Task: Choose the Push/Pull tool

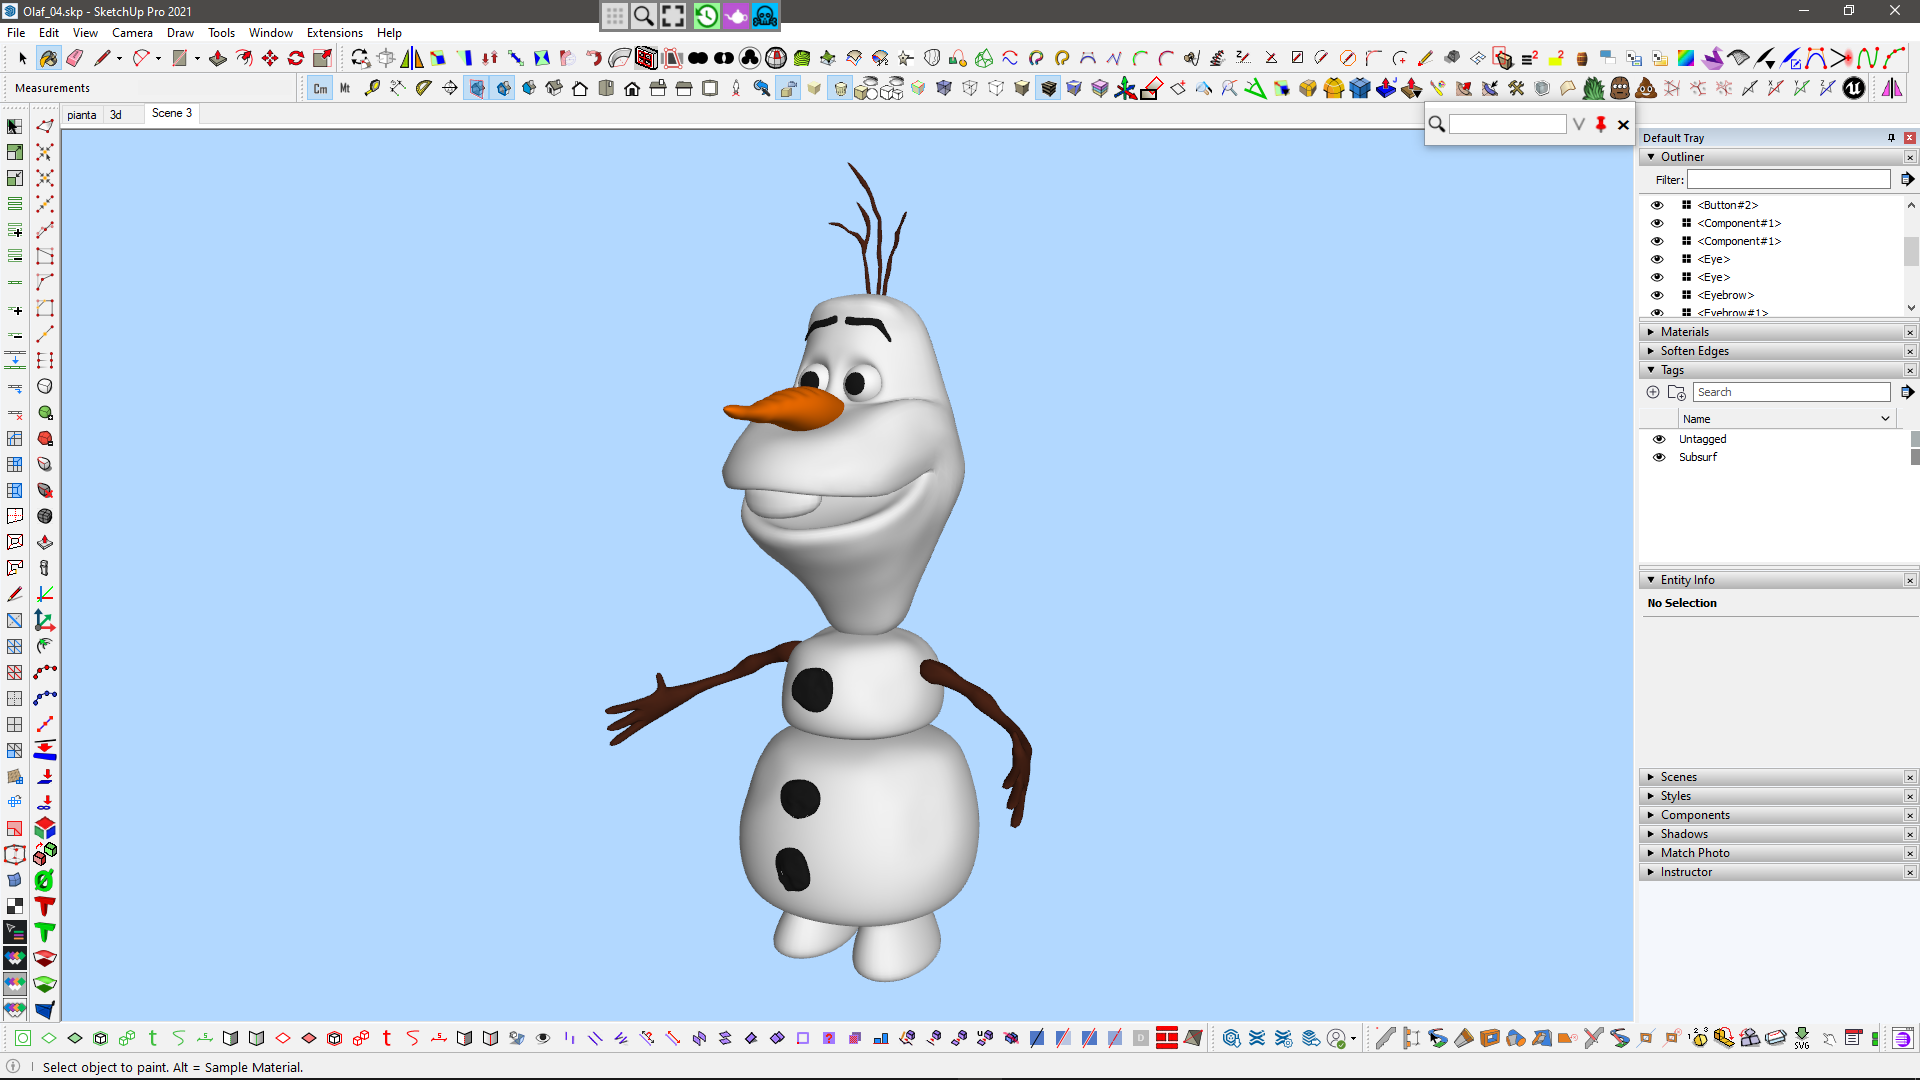Action: [x=218, y=58]
